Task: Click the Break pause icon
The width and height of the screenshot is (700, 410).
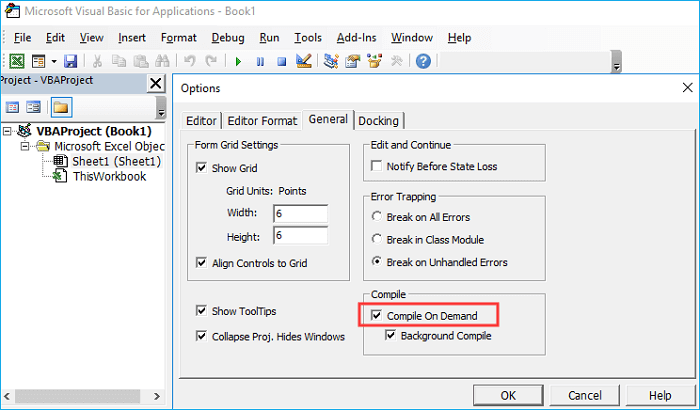Action: pos(260,61)
